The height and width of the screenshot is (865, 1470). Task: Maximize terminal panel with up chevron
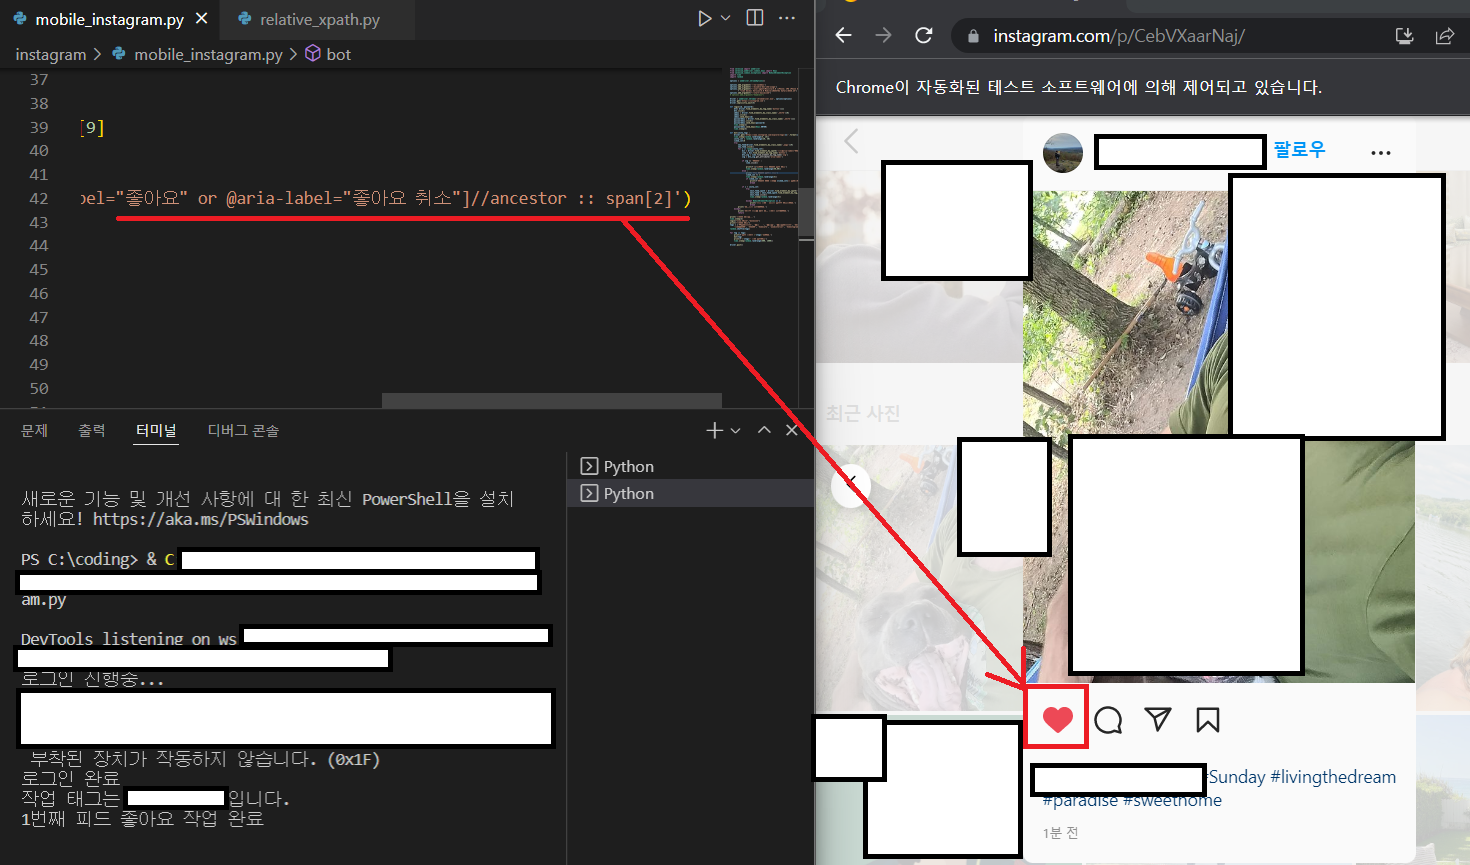[x=764, y=429]
